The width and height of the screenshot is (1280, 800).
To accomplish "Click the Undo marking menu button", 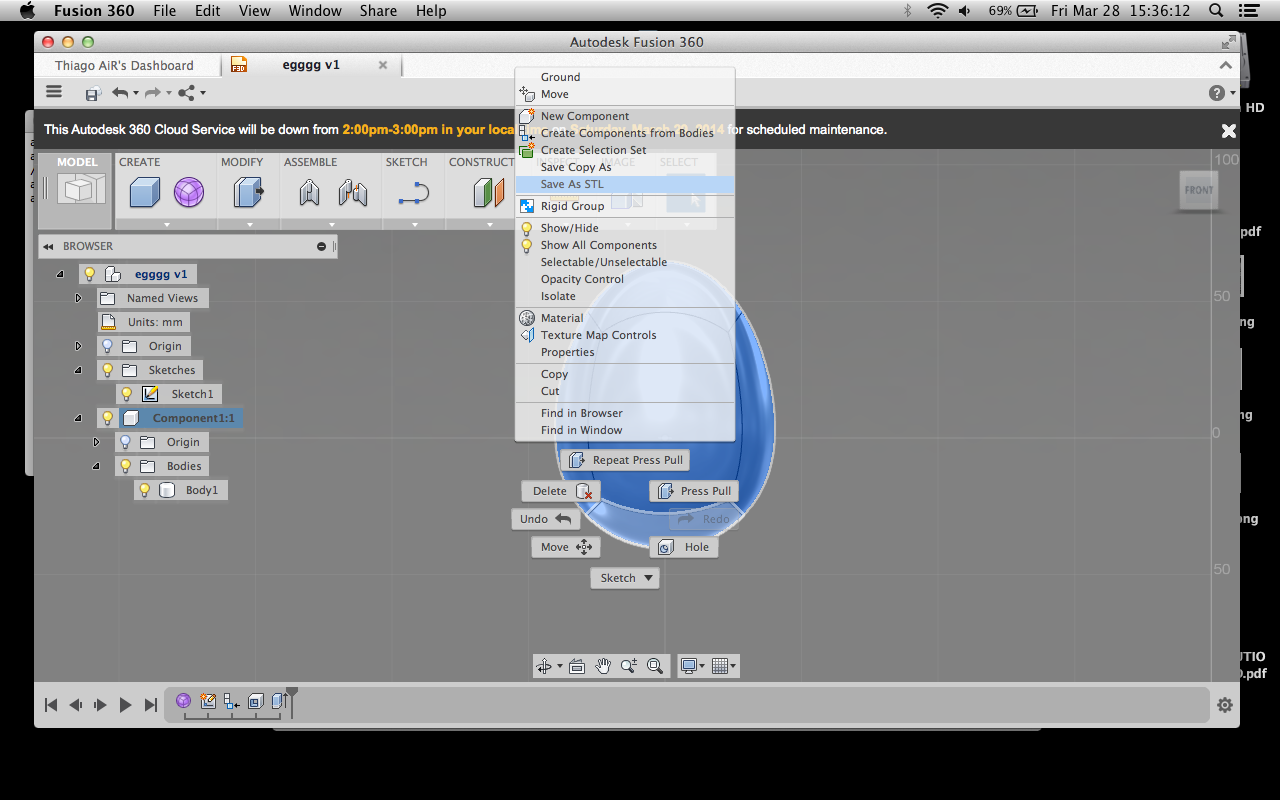I will coord(545,519).
